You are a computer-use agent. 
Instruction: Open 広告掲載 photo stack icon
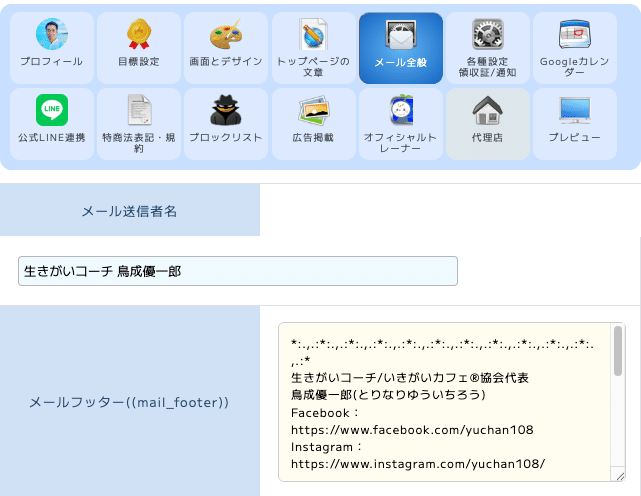tap(313, 110)
